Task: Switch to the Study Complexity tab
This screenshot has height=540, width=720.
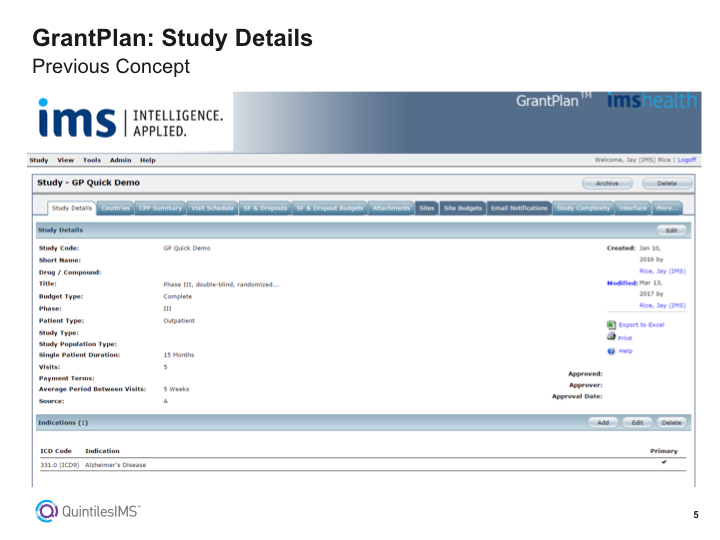Action: coord(583,208)
